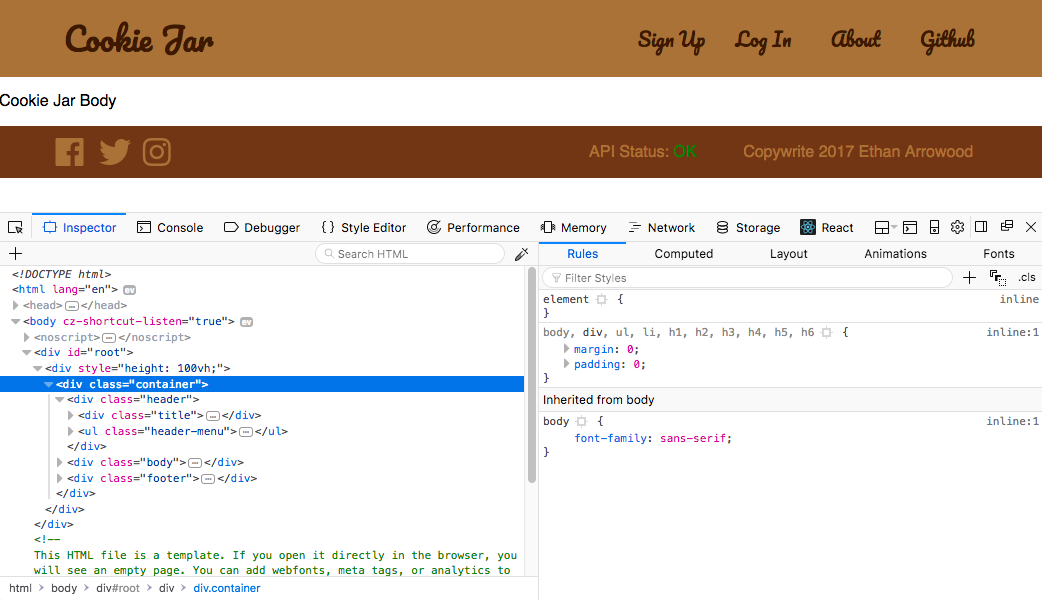The image size is (1042, 600).
Task: Highlight elements matching inherited body selector
Action: point(581,421)
